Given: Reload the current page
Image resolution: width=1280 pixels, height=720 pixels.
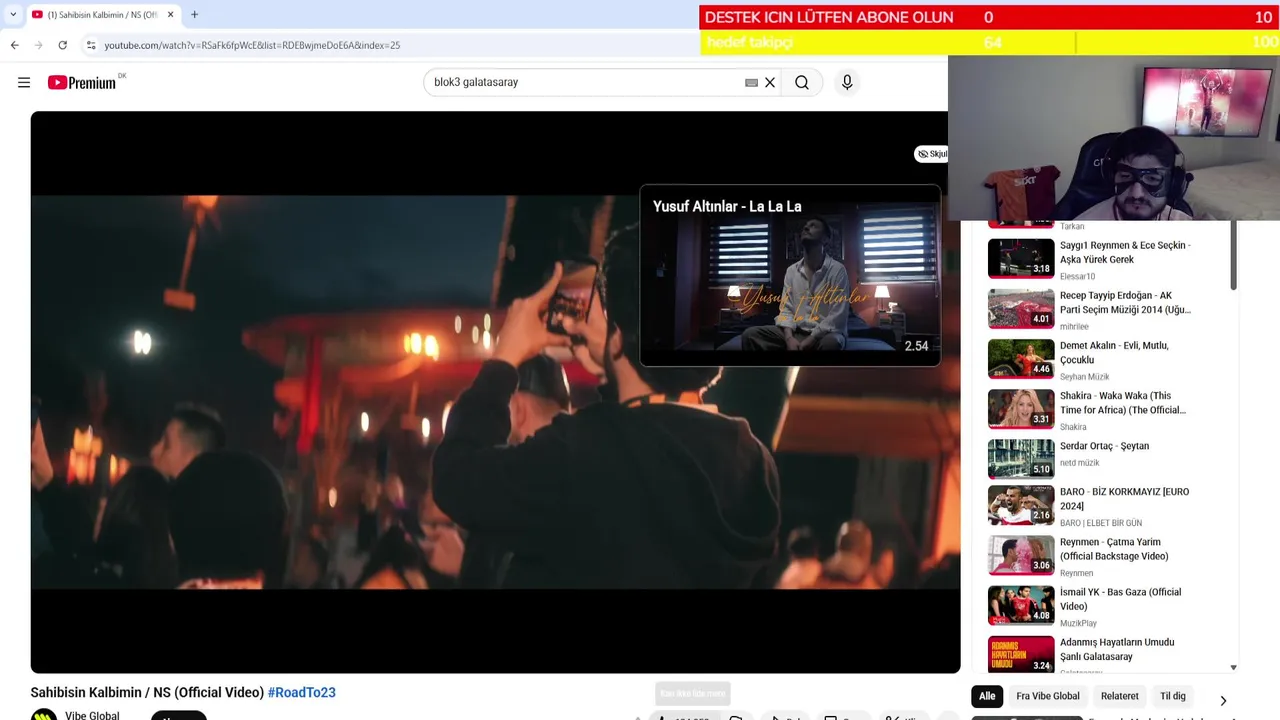Looking at the screenshot, I should click(x=62, y=45).
